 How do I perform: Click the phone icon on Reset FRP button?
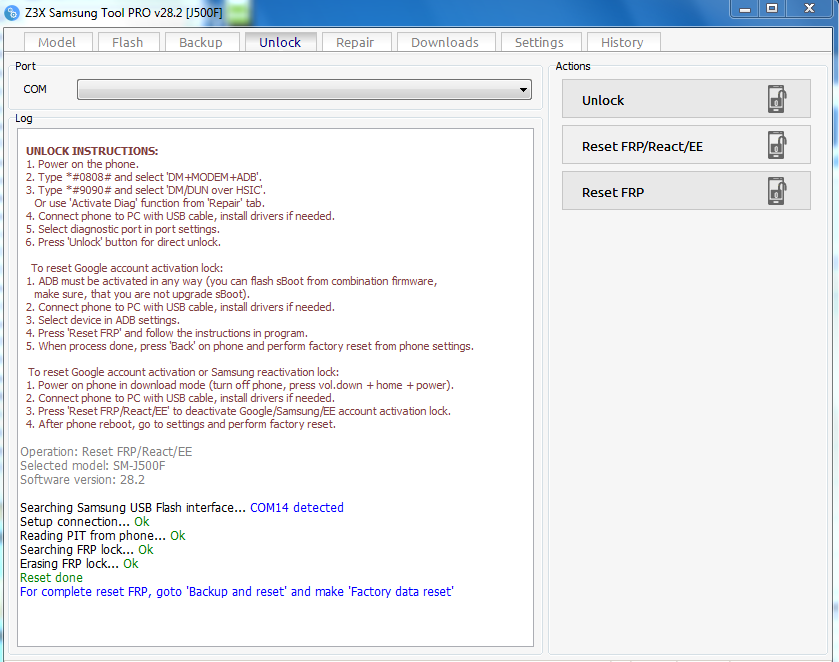(777, 191)
